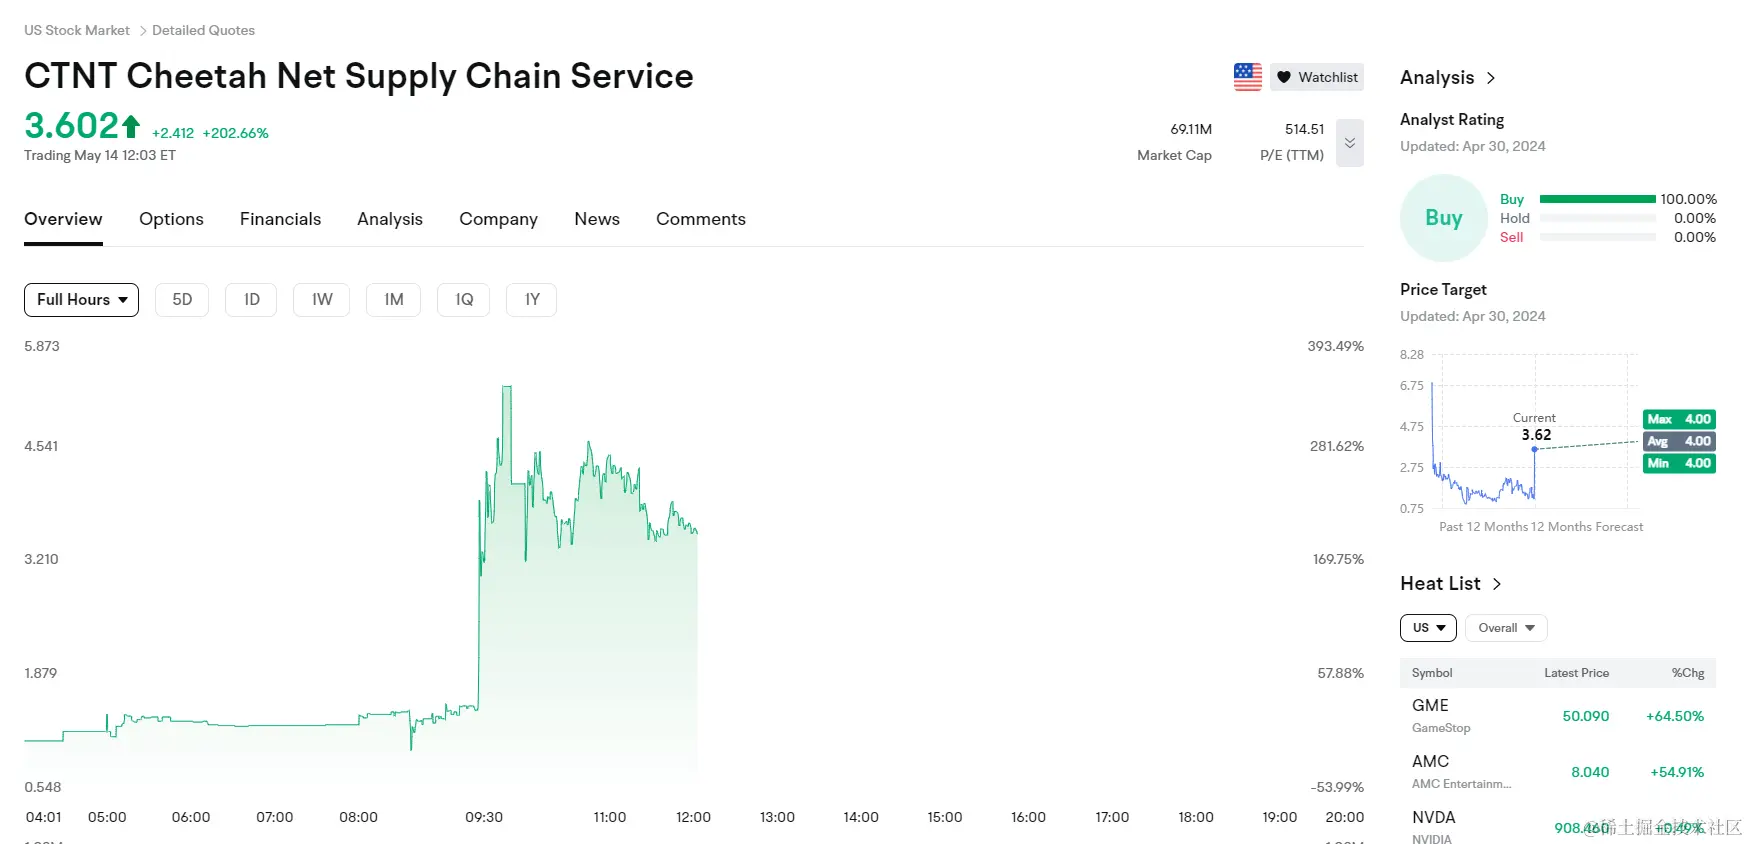Click the Max 4.00 price target label

pos(1679,419)
